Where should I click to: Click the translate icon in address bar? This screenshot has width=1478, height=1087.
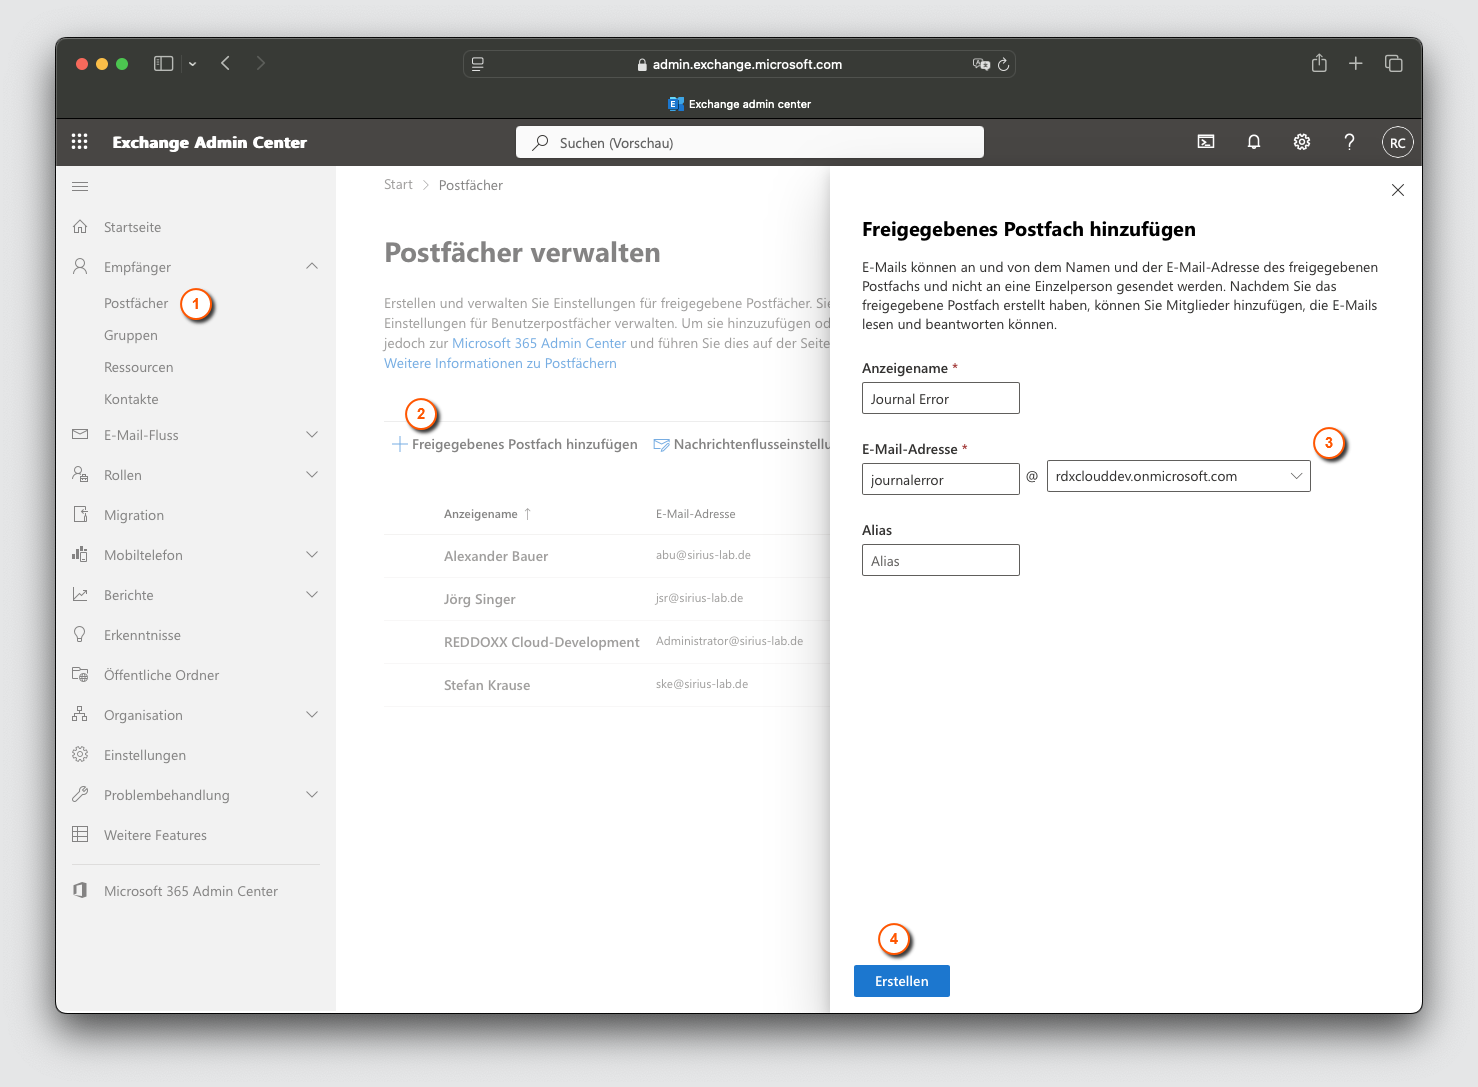click(x=981, y=64)
